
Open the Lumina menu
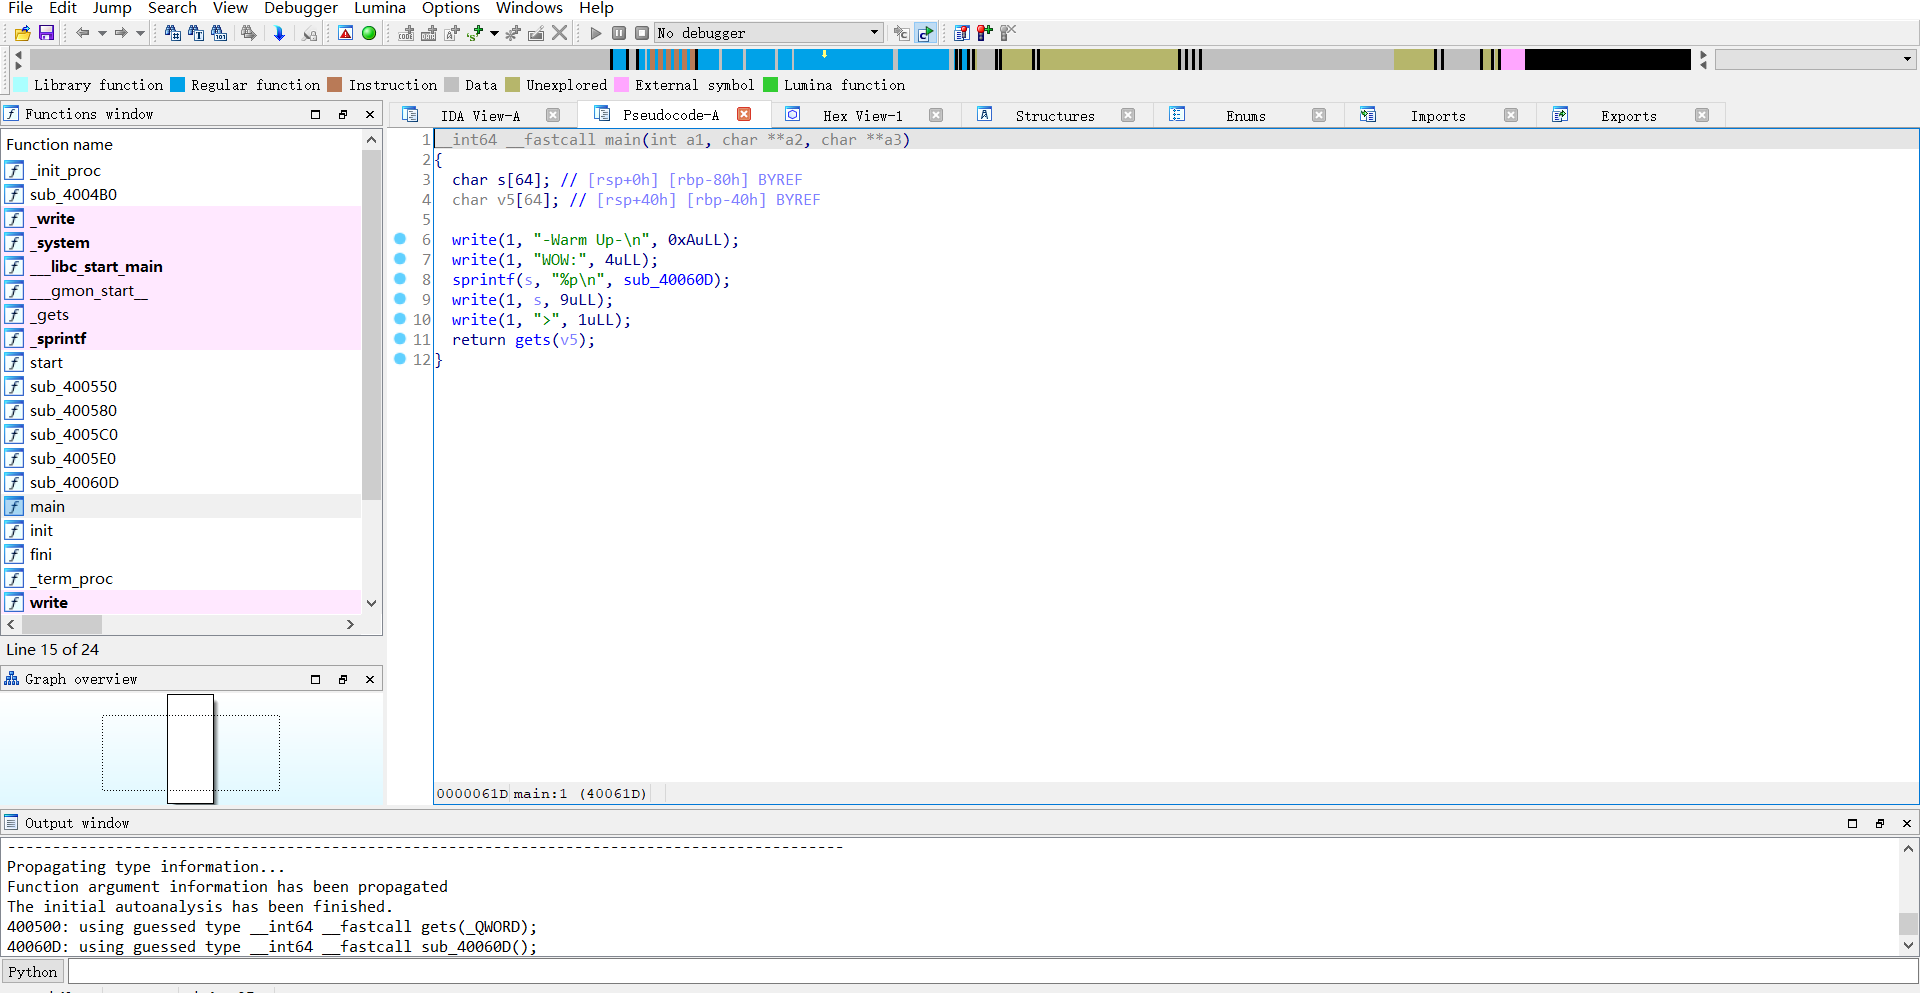coord(380,8)
